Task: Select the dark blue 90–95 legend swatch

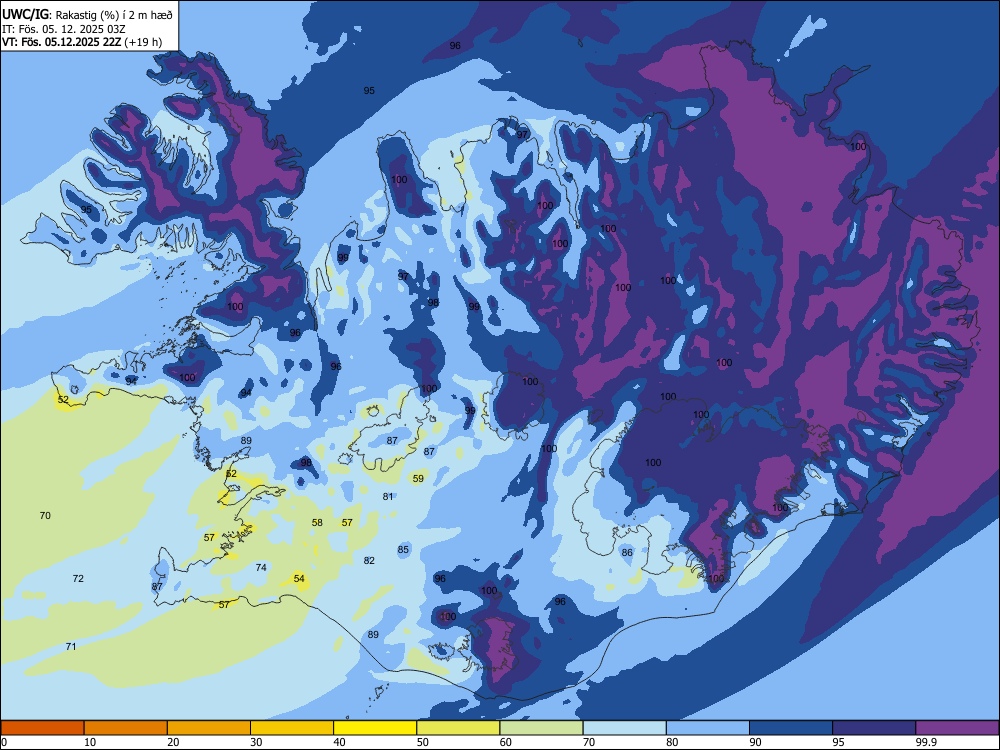Action: pyautogui.click(x=791, y=728)
